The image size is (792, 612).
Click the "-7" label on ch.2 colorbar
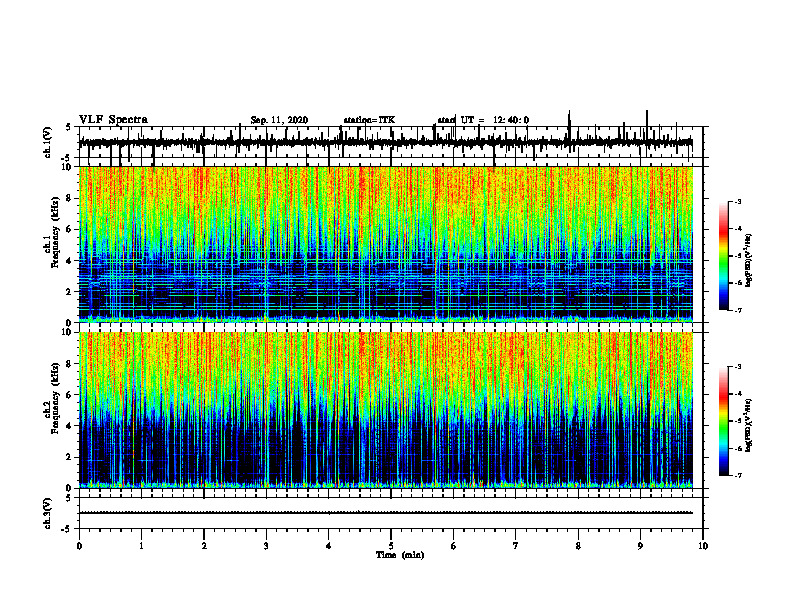coord(737,475)
